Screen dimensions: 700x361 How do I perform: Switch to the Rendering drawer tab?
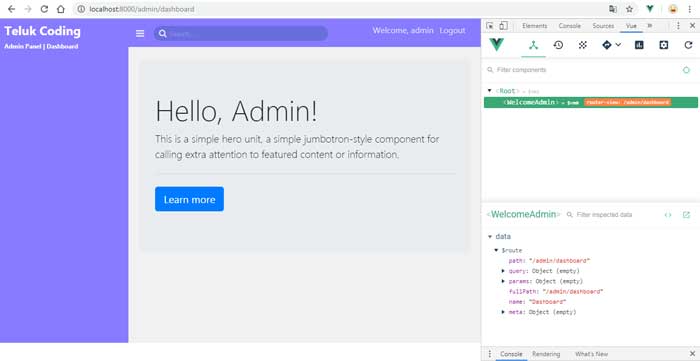(546, 354)
